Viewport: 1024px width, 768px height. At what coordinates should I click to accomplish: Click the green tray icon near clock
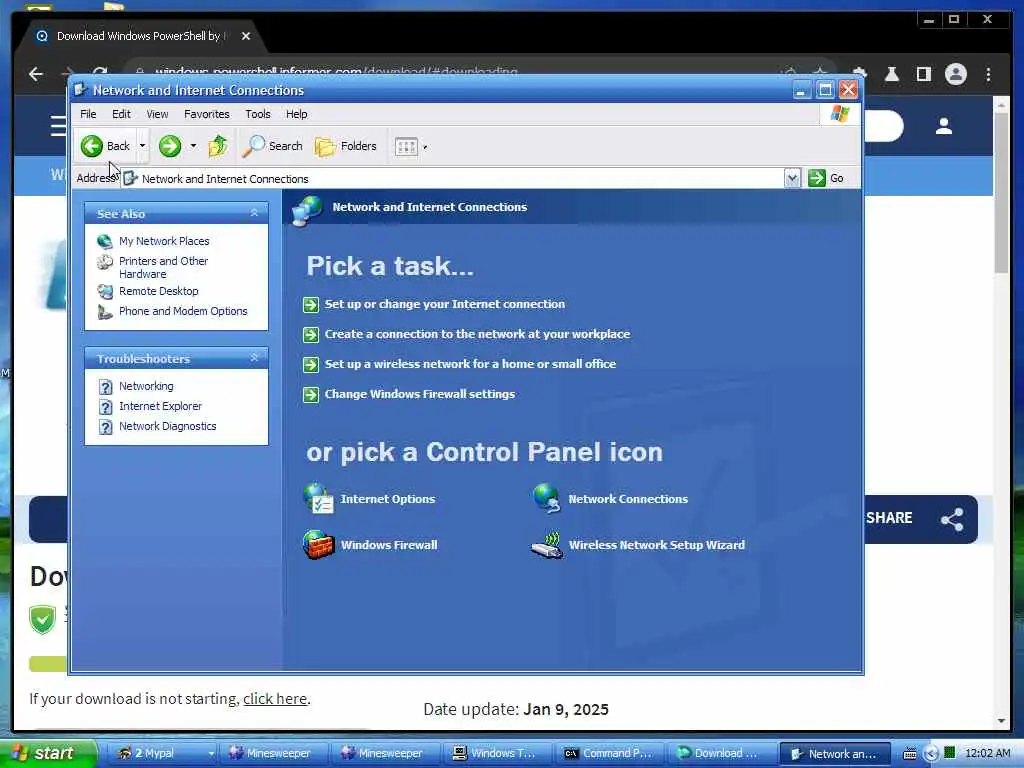coord(950,753)
